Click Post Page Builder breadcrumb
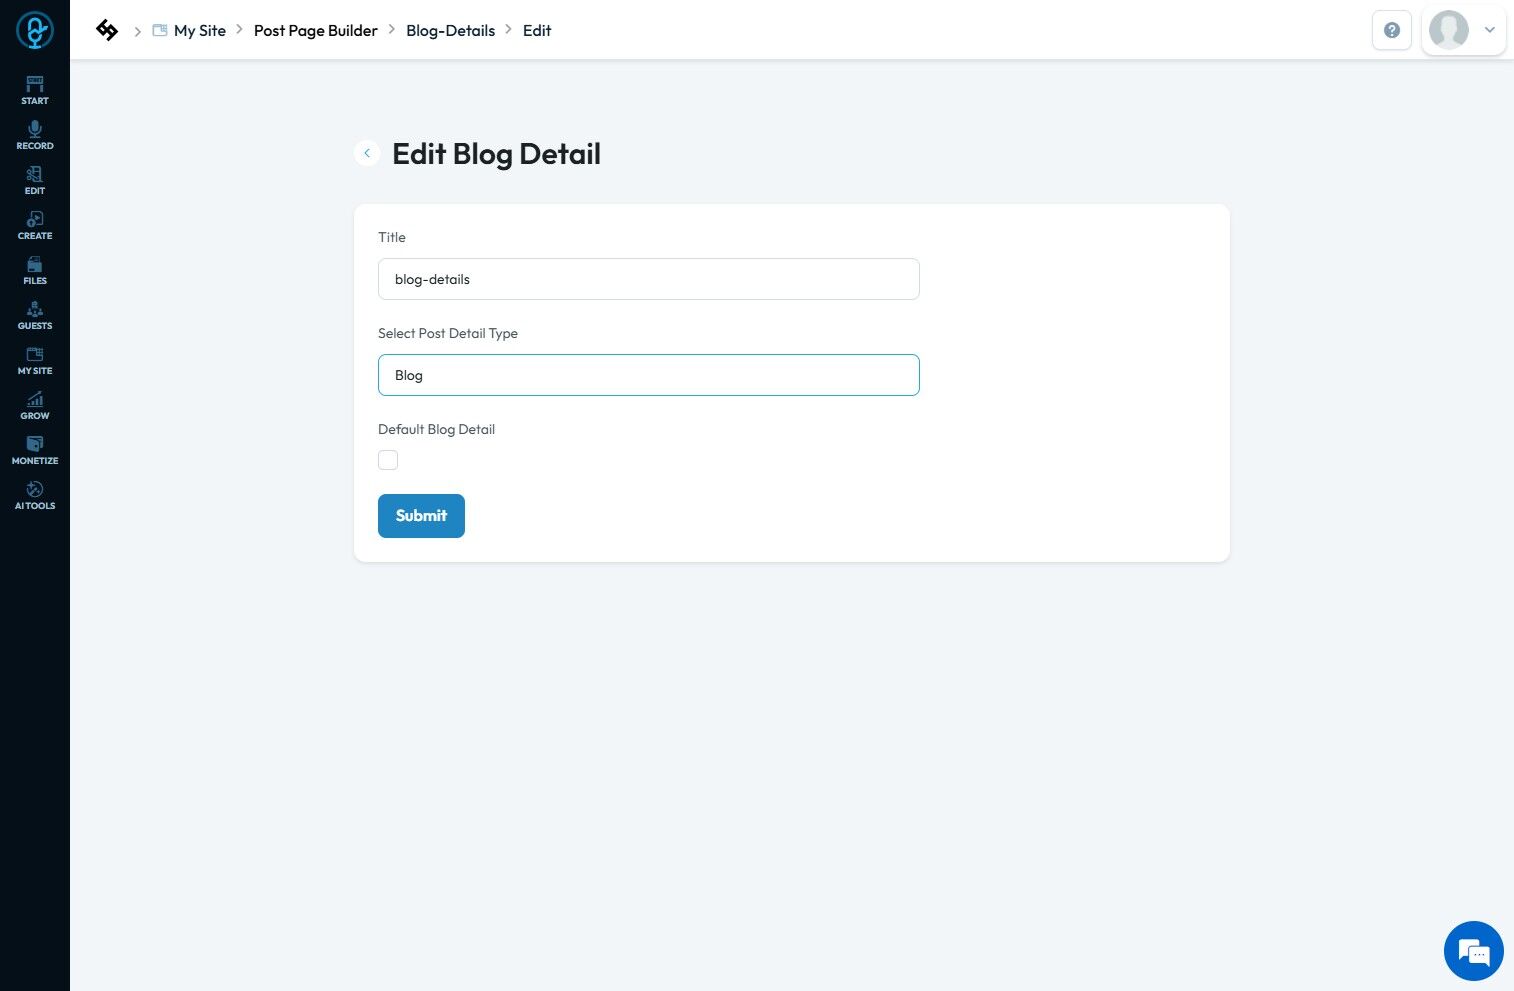This screenshot has height=991, width=1514. pyautogui.click(x=315, y=30)
